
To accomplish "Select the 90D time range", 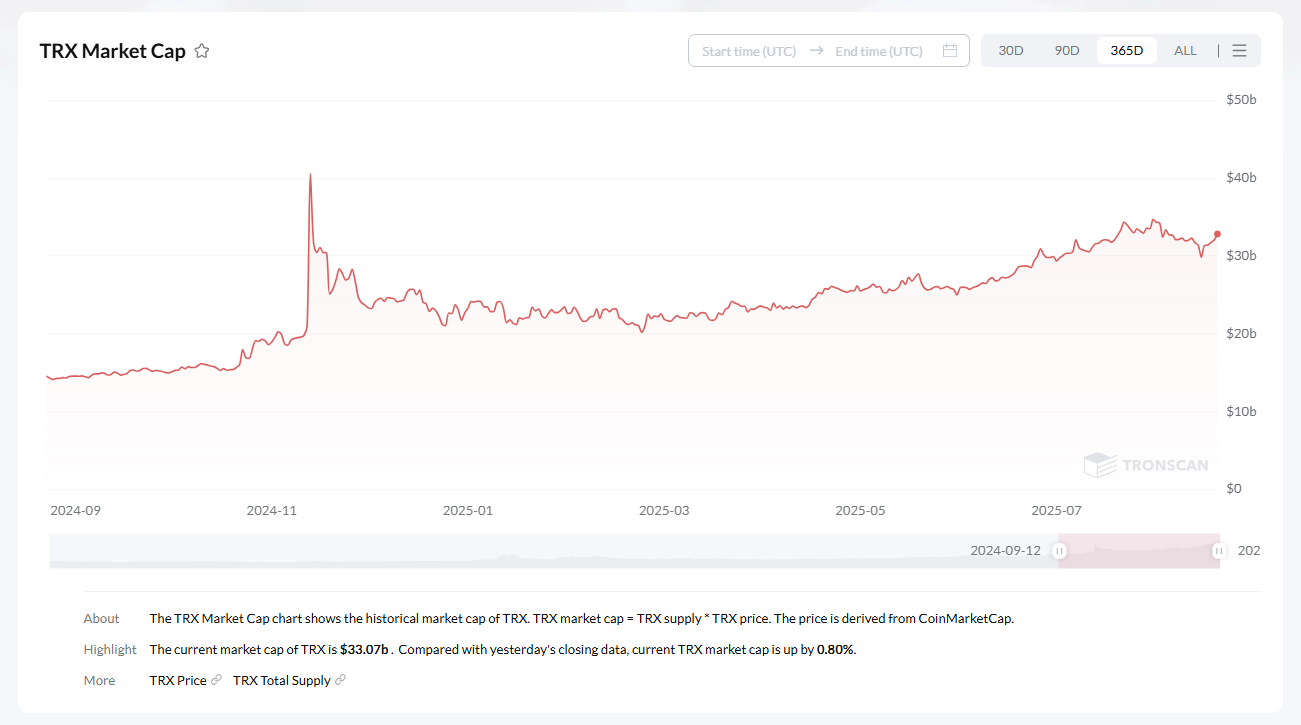I will click(1067, 51).
